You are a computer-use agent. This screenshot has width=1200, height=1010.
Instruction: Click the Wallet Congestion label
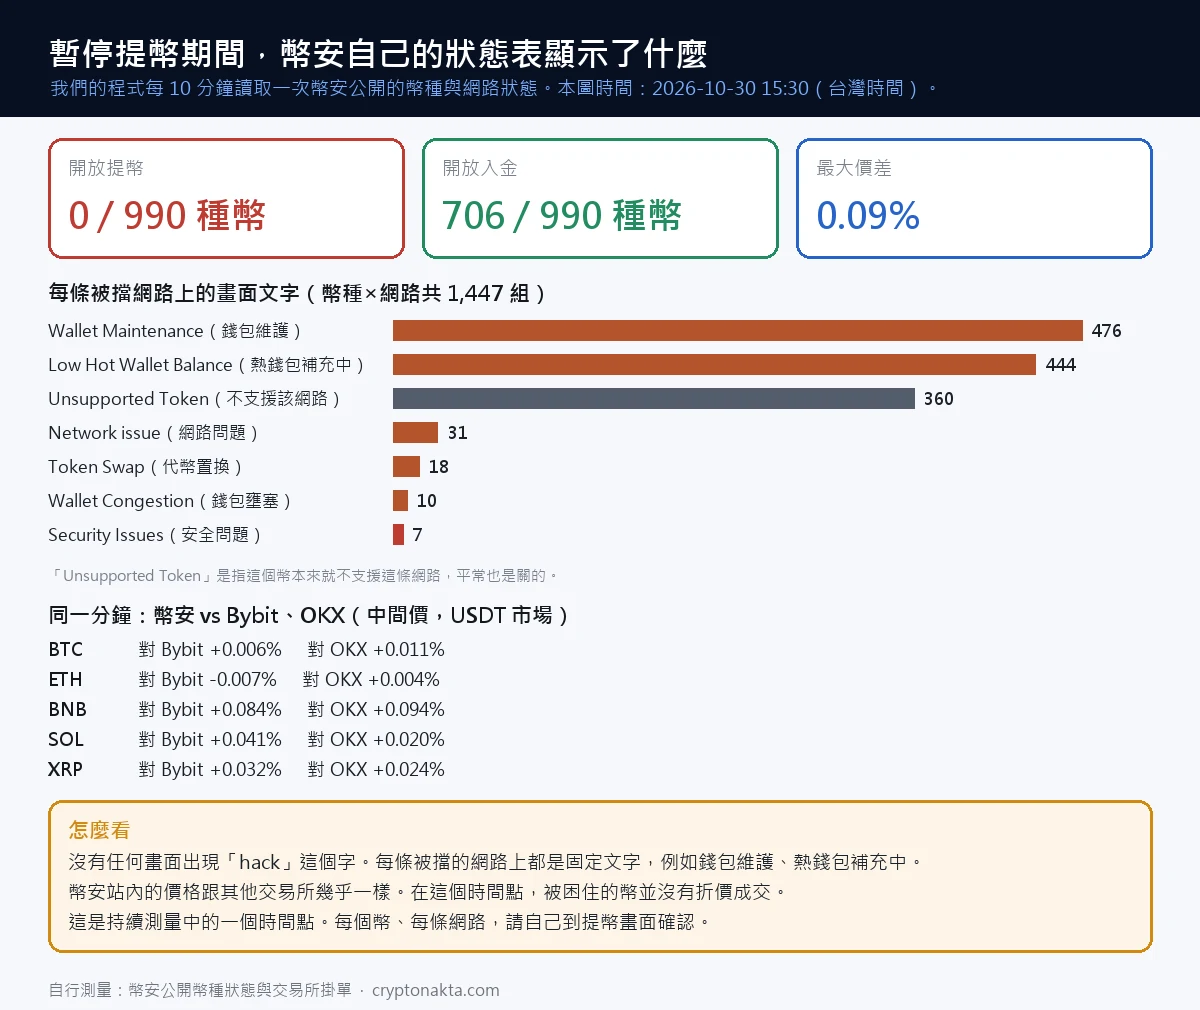click(170, 501)
